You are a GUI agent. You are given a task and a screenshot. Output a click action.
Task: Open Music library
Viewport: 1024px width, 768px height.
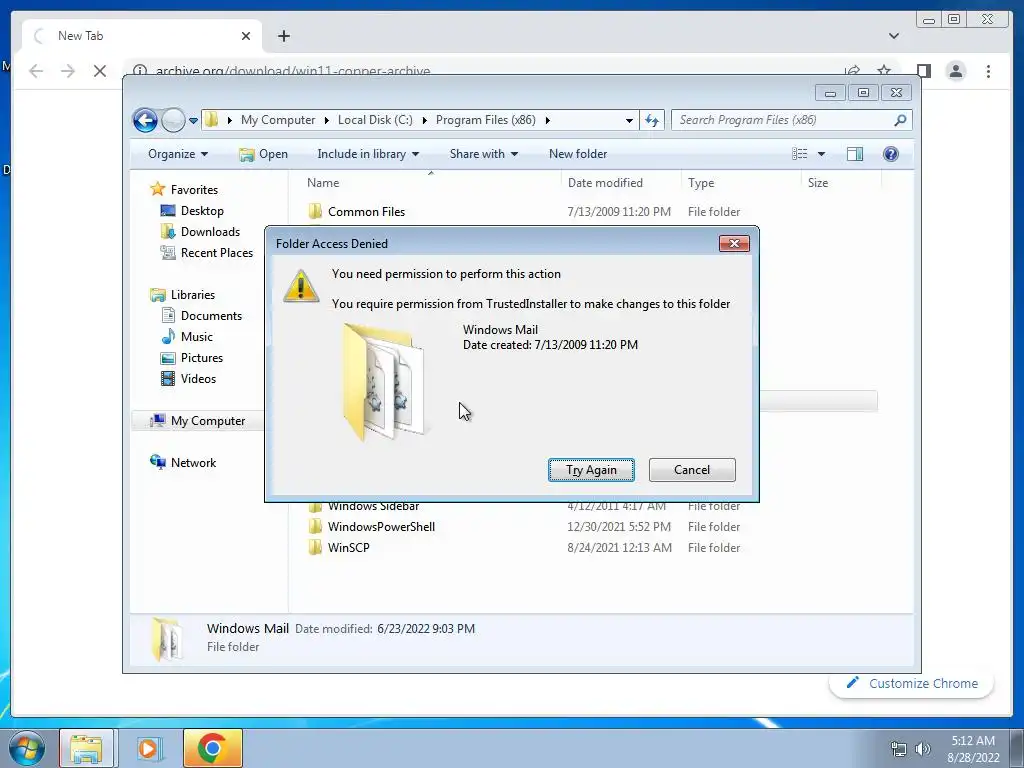[197, 337]
